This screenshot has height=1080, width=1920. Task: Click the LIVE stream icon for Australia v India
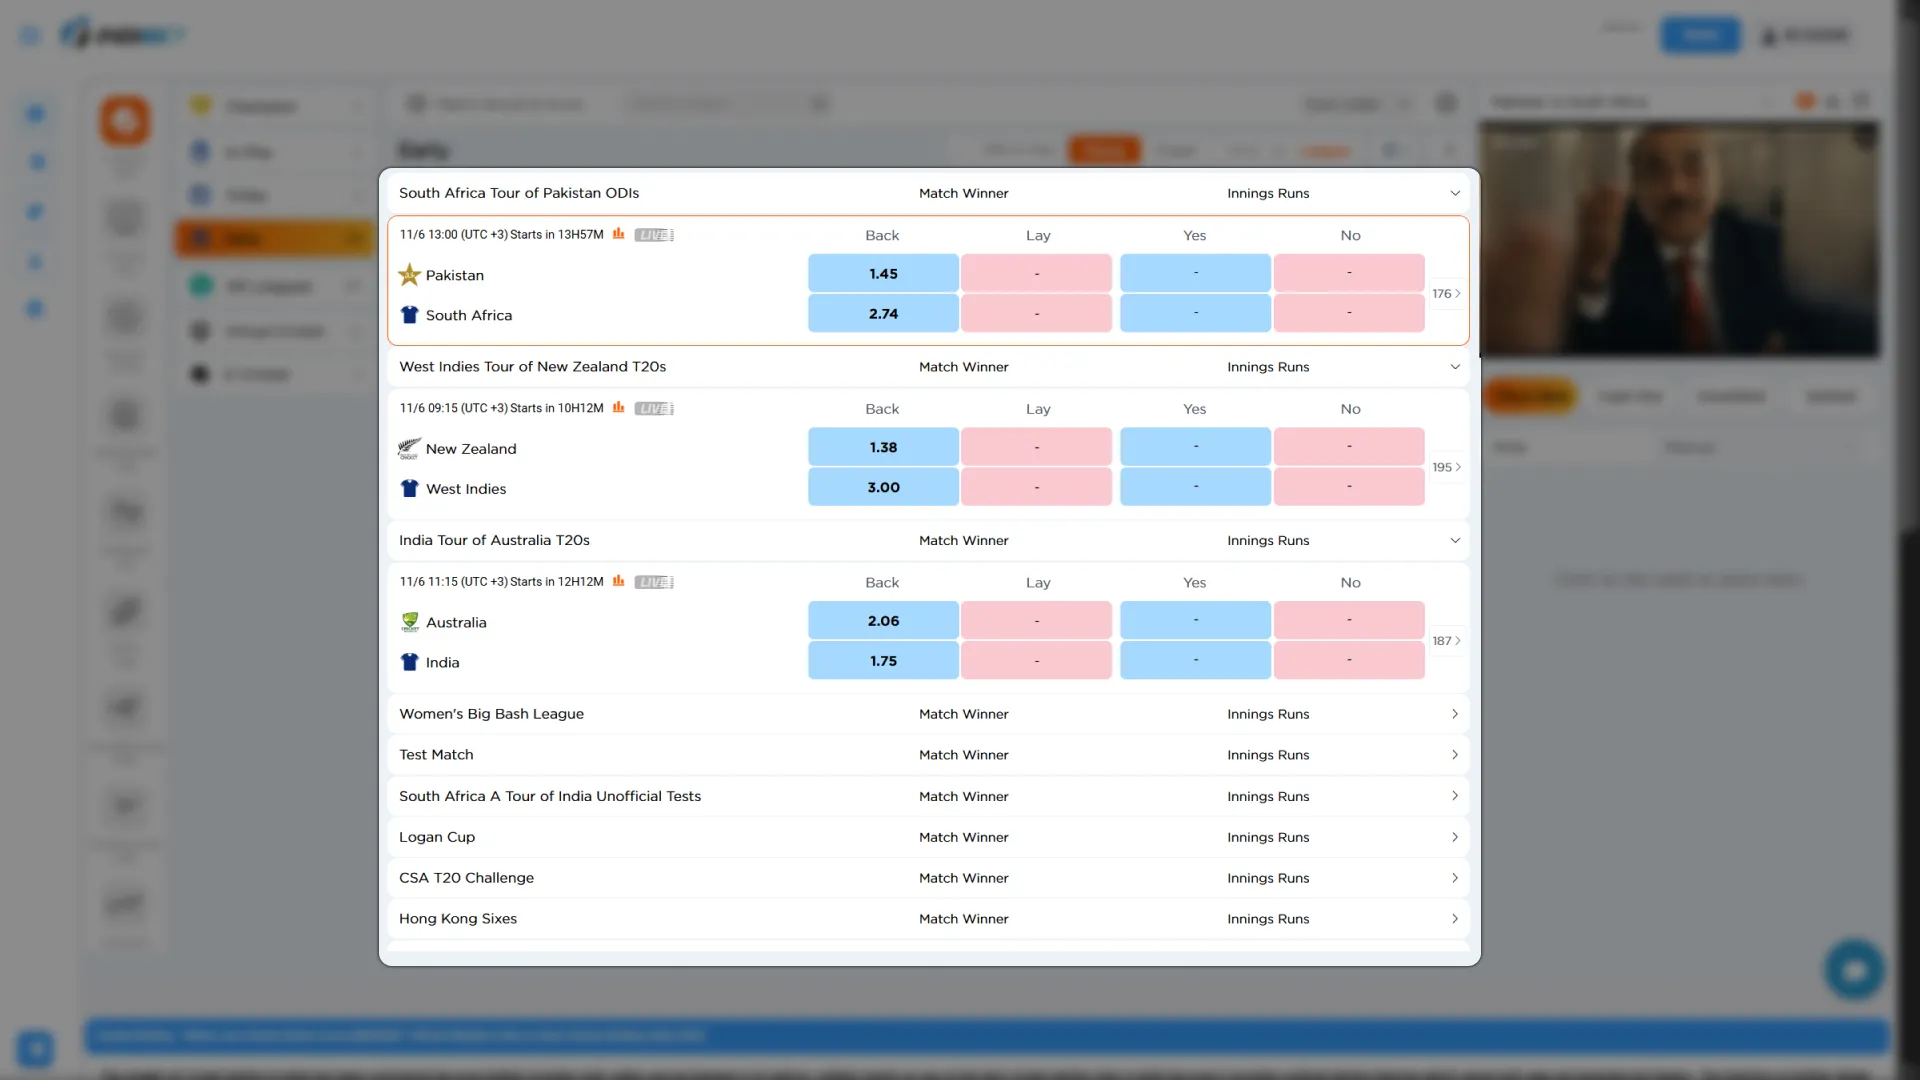coord(654,582)
